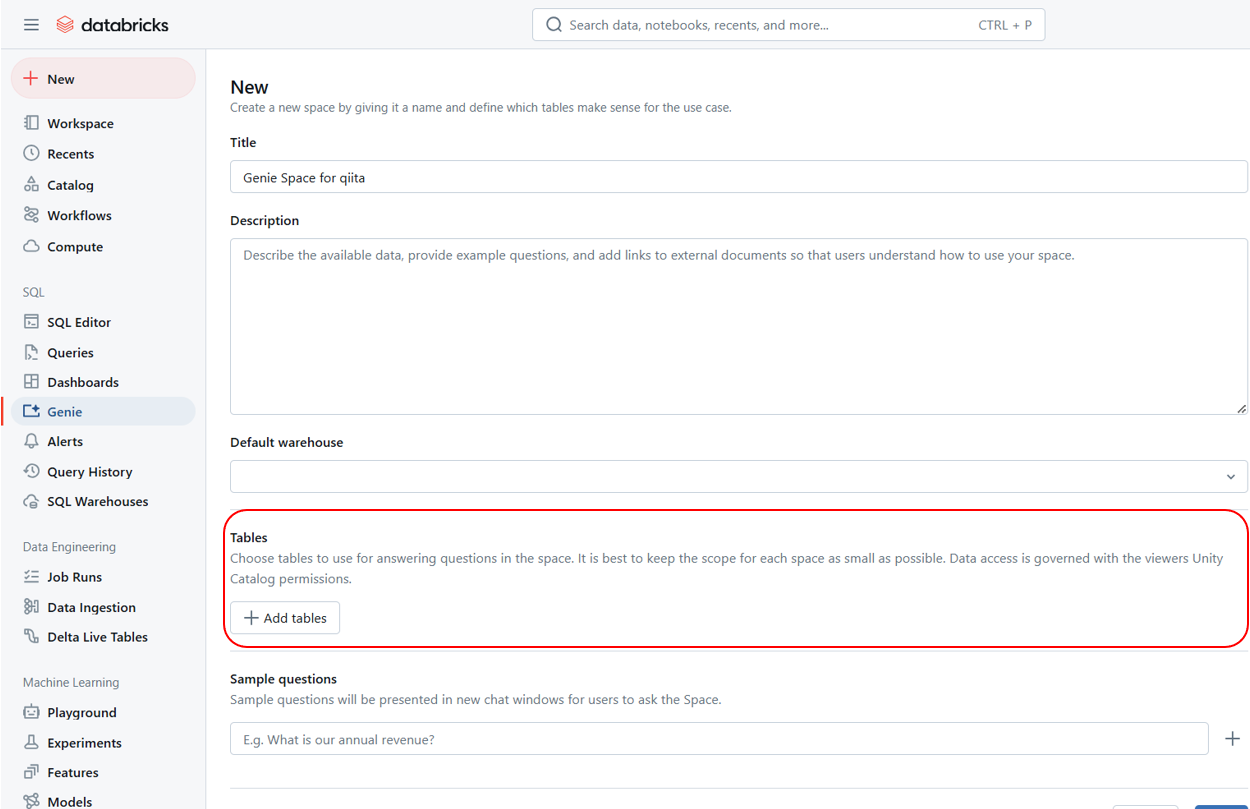Click the plus icon beside sample question field
Screen dimensions: 1250x809
click(1232, 739)
